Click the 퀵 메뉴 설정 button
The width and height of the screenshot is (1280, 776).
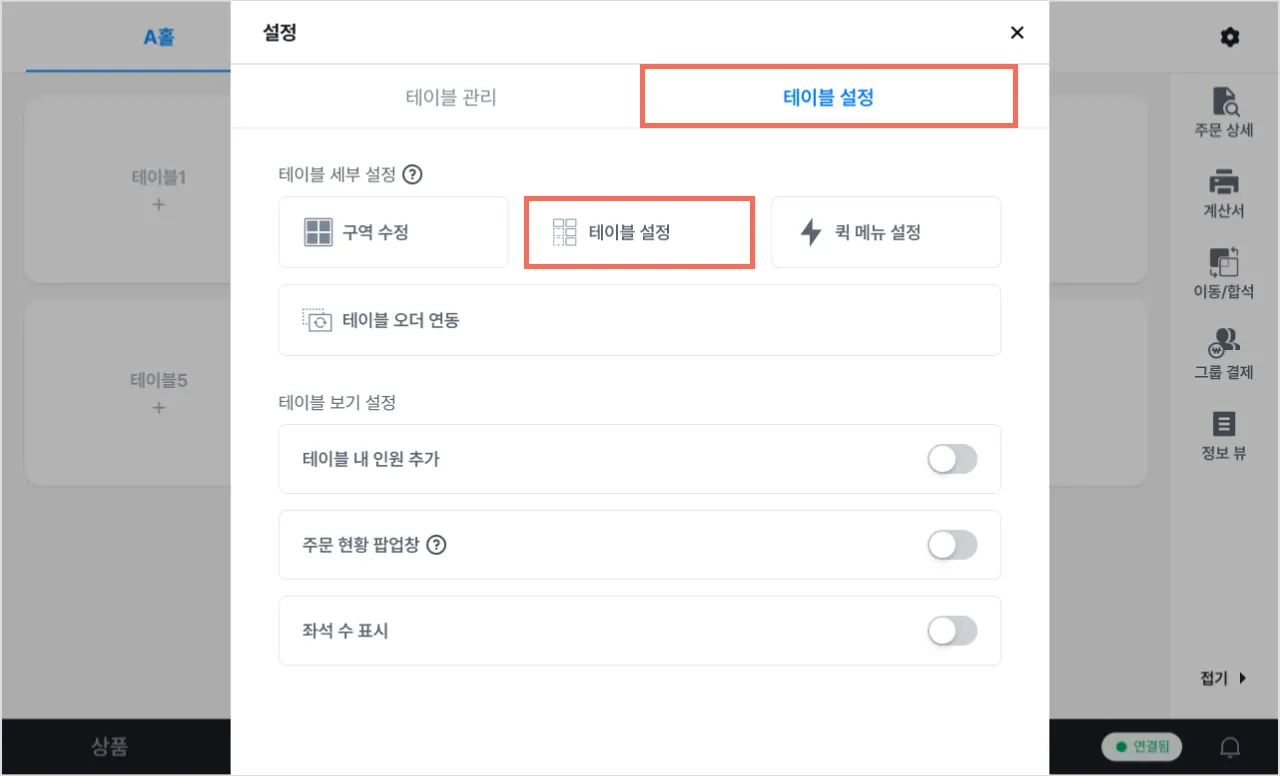pyautogui.click(x=885, y=232)
